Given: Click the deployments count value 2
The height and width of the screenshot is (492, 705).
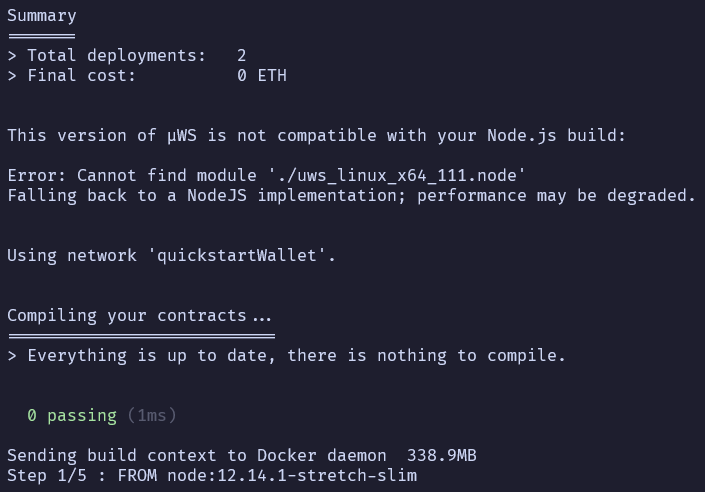Looking at the screenshot, I should (x=242, y=55).
